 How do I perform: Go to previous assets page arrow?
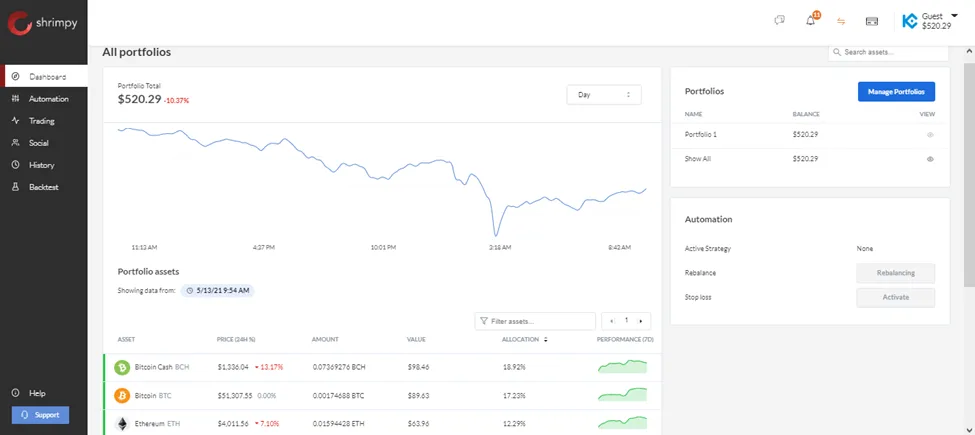click(x=612, y=321)
